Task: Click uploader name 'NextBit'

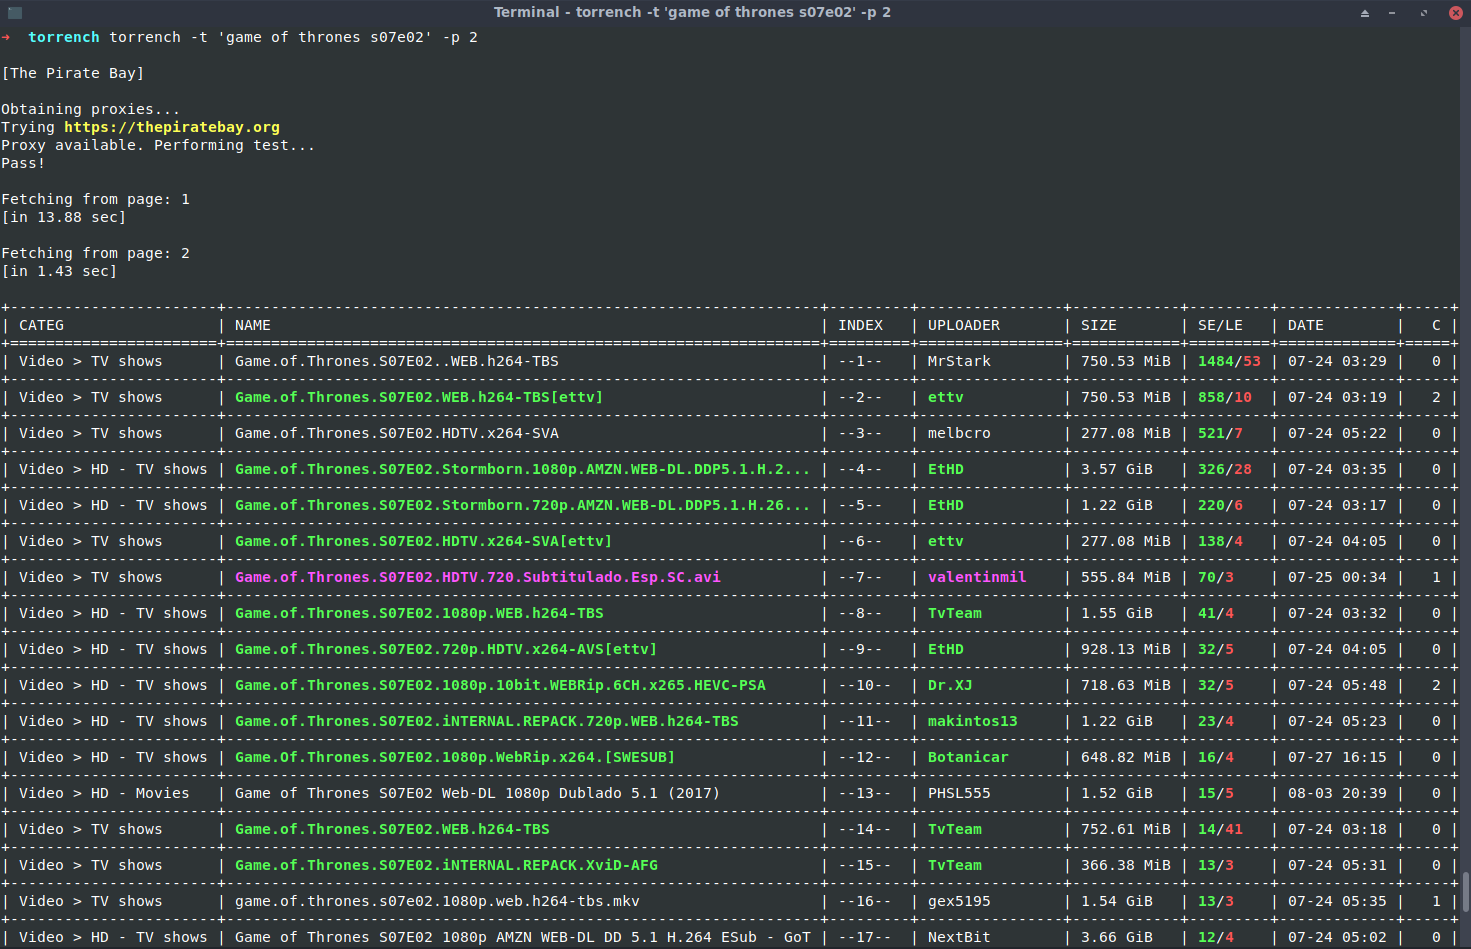Action: (959, 937)
